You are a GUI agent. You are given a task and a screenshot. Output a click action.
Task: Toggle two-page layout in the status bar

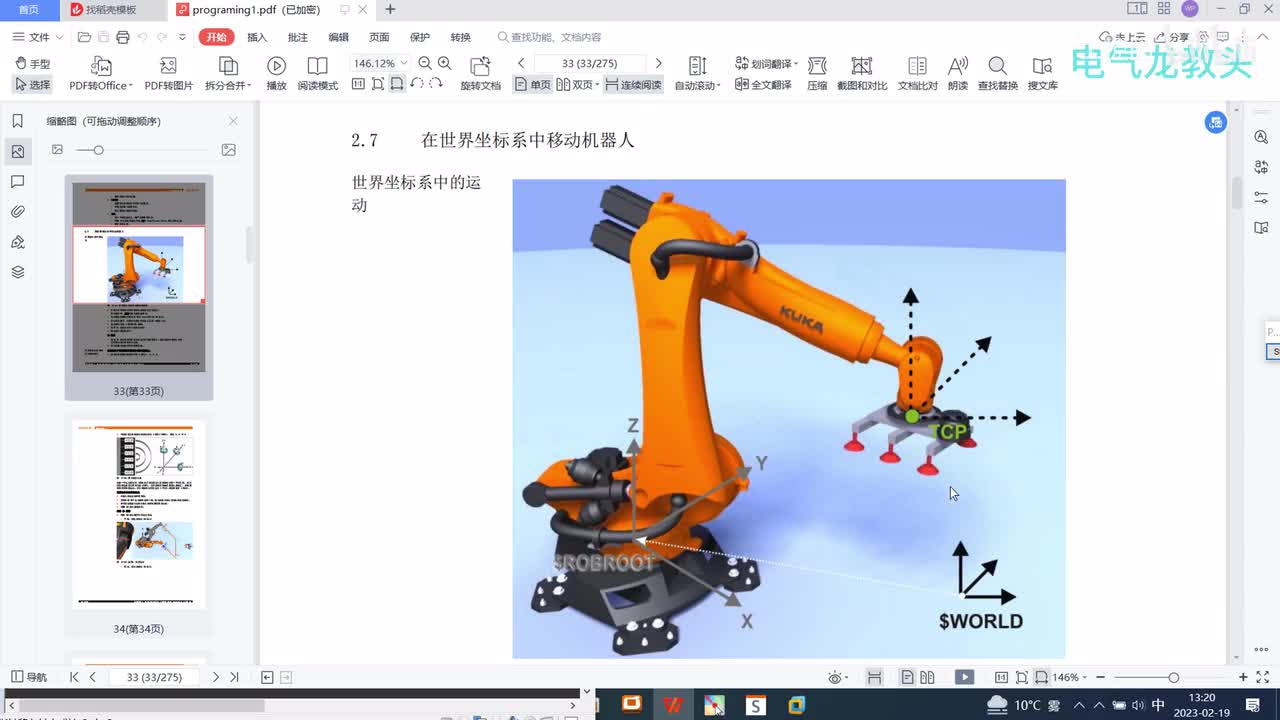[x=927, y=677]
